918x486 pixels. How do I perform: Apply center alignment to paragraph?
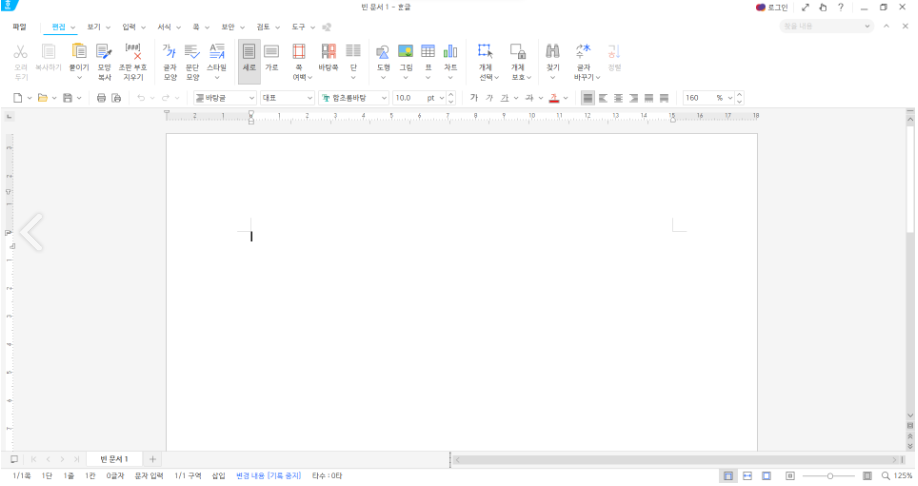618,98
